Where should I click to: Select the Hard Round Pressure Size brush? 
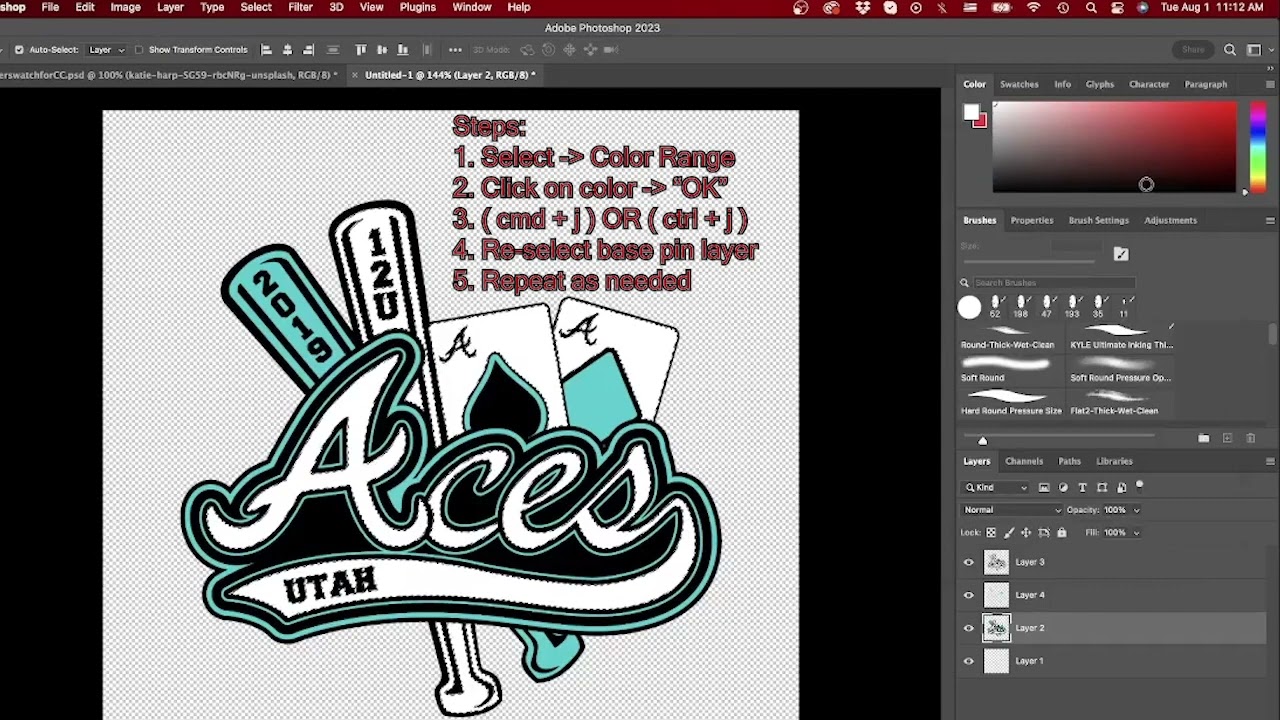tap(1010, 403)
